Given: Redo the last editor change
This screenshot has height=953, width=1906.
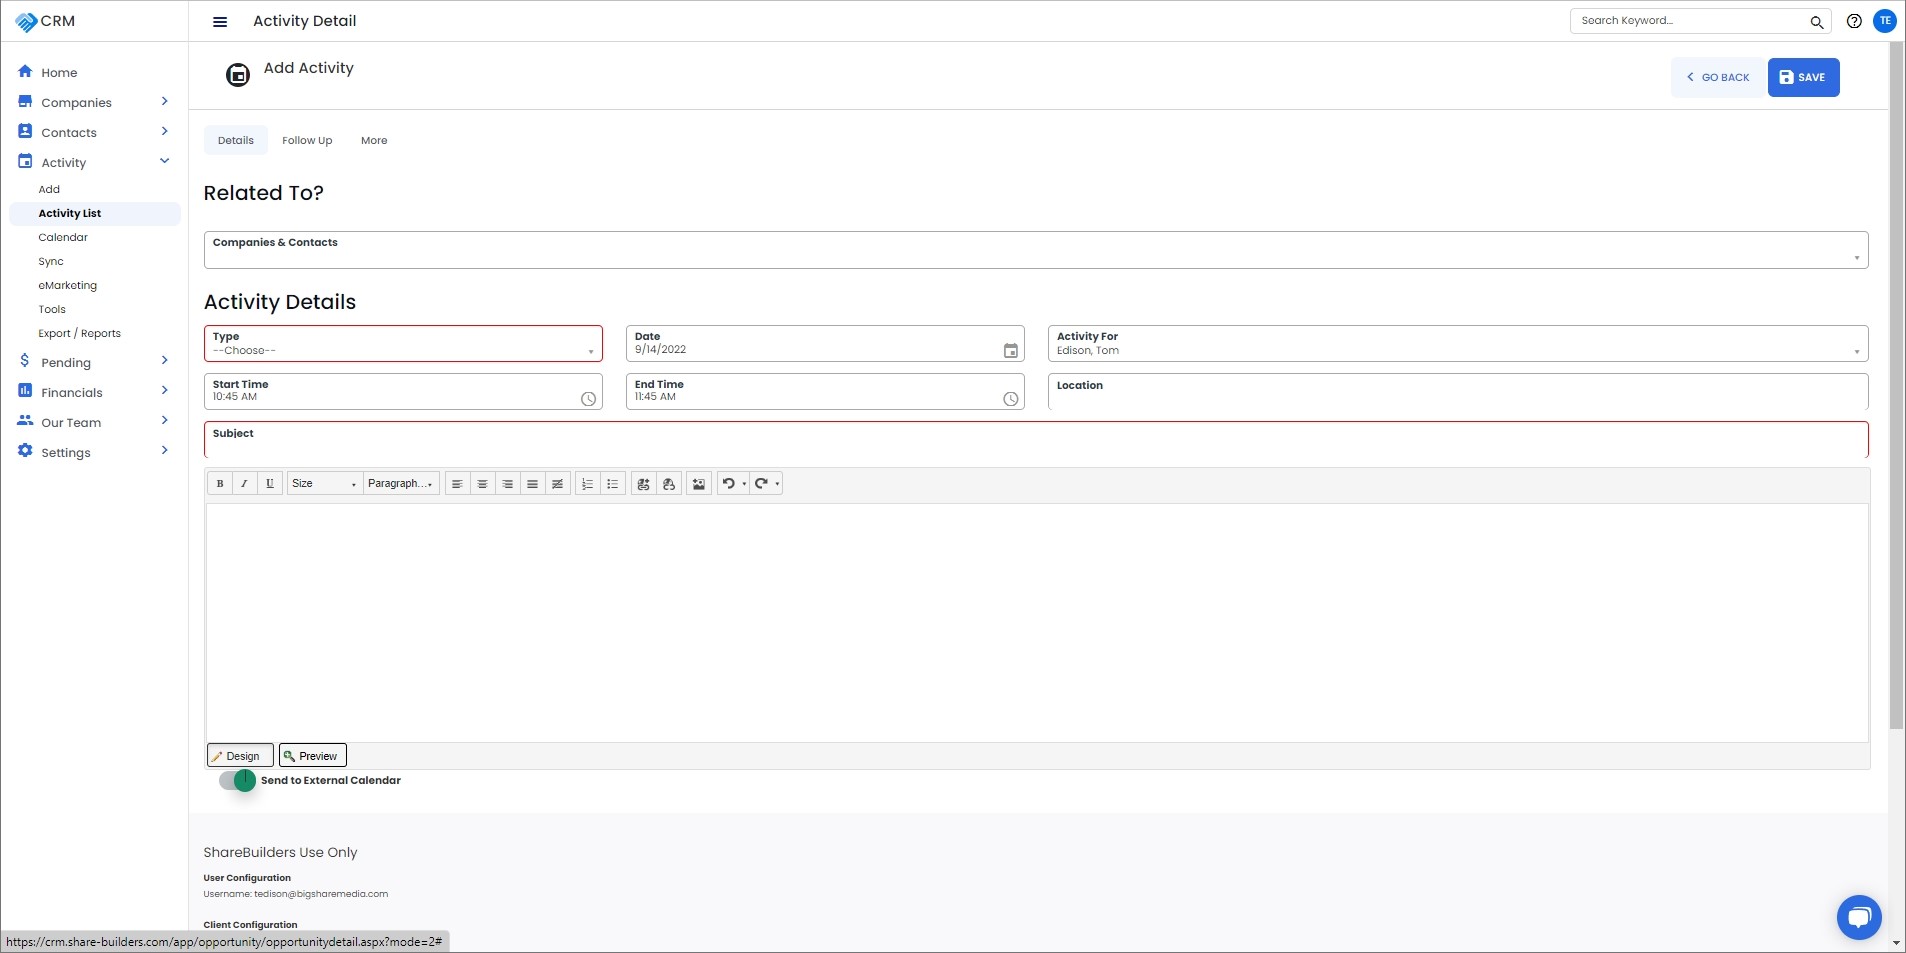Looking at the screenshot, I should [x=761, y=484].
